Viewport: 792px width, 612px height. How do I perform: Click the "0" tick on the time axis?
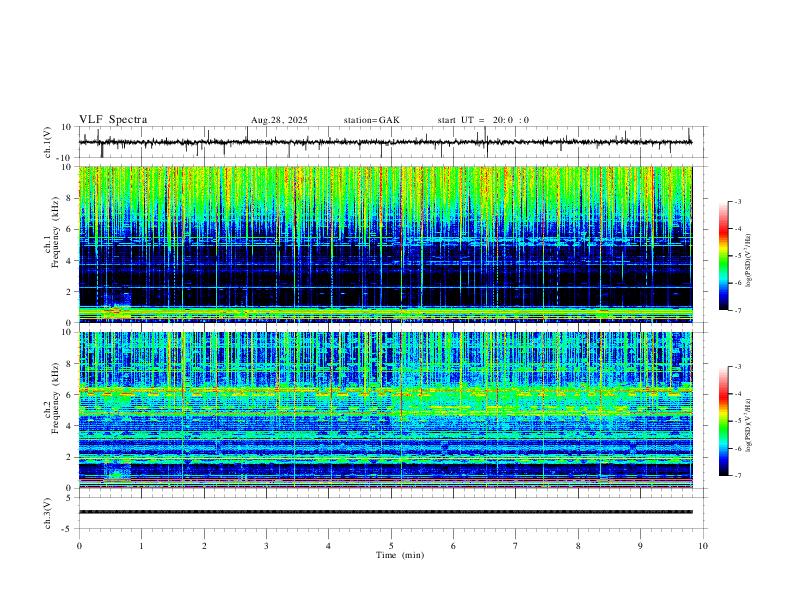point(79,546)
